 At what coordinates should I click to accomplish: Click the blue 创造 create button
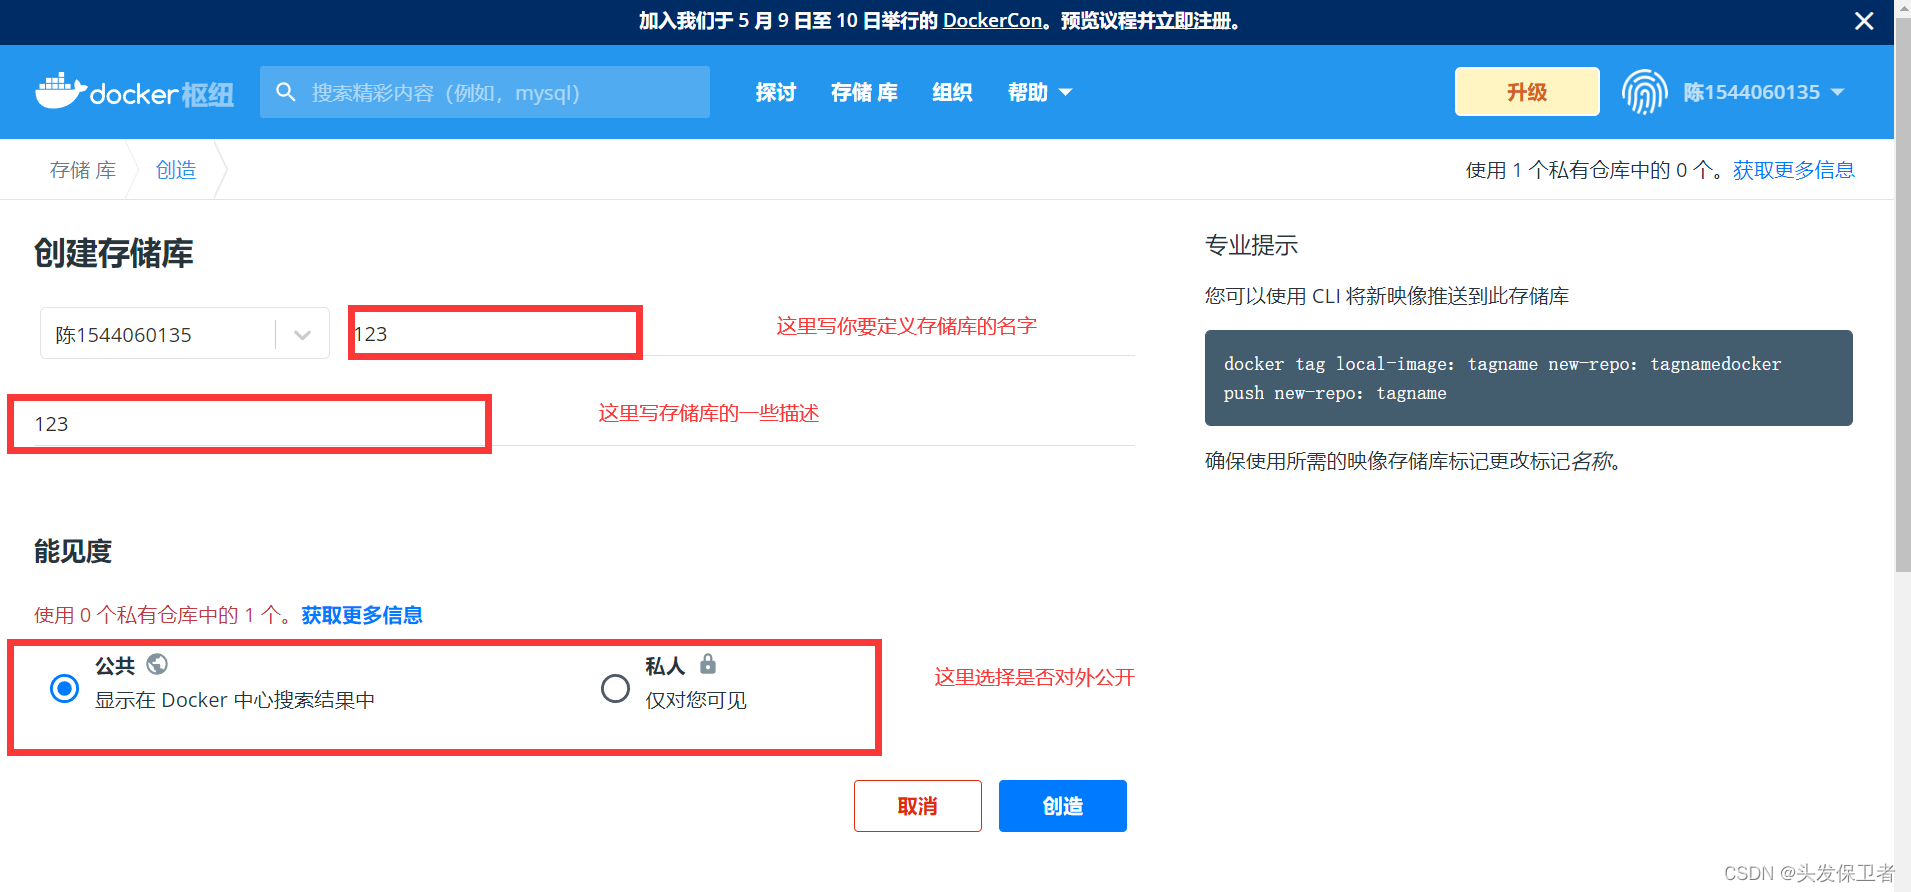1063,806
